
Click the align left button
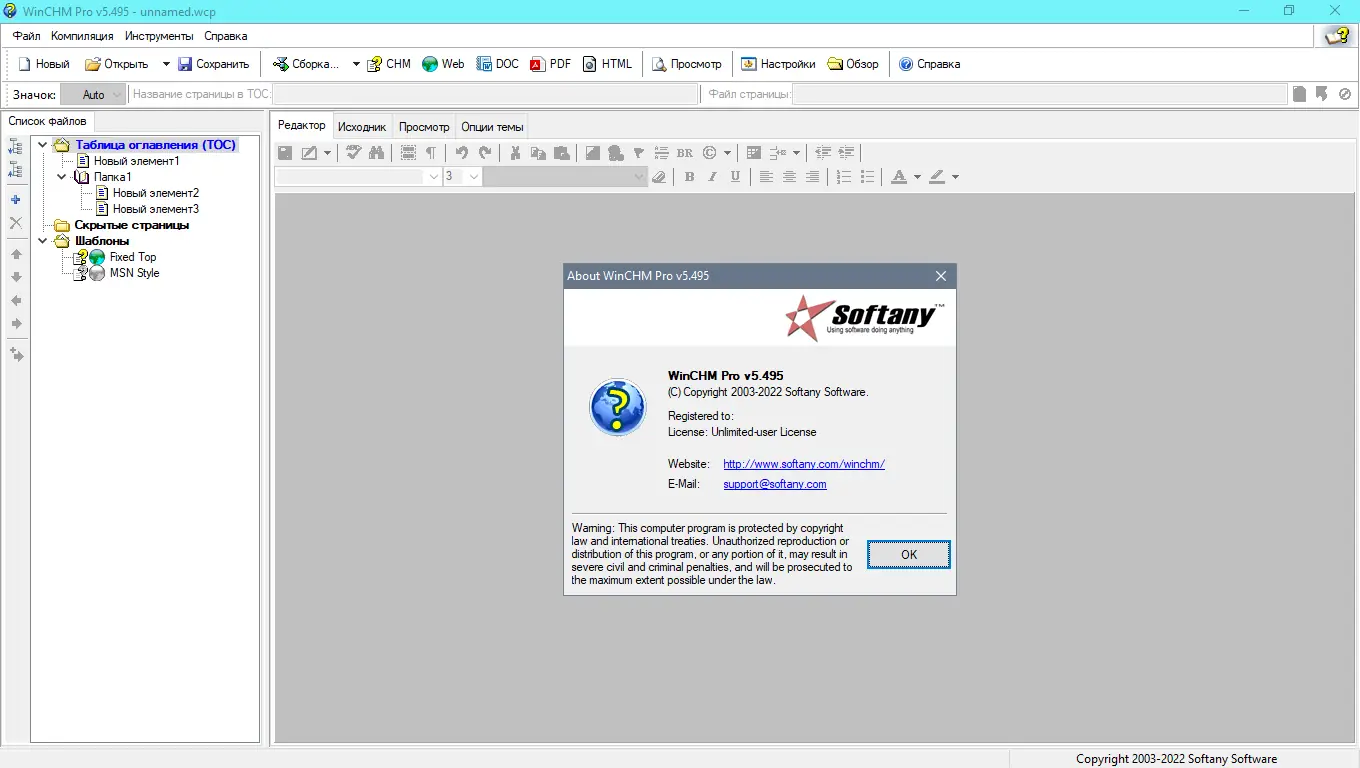pos(766,177)
